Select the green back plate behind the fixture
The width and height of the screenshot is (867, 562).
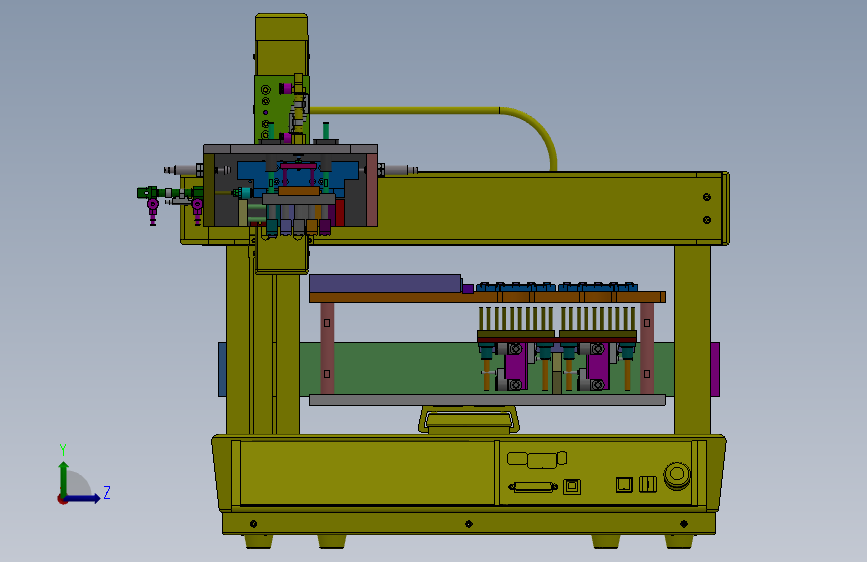pos(398,368)
